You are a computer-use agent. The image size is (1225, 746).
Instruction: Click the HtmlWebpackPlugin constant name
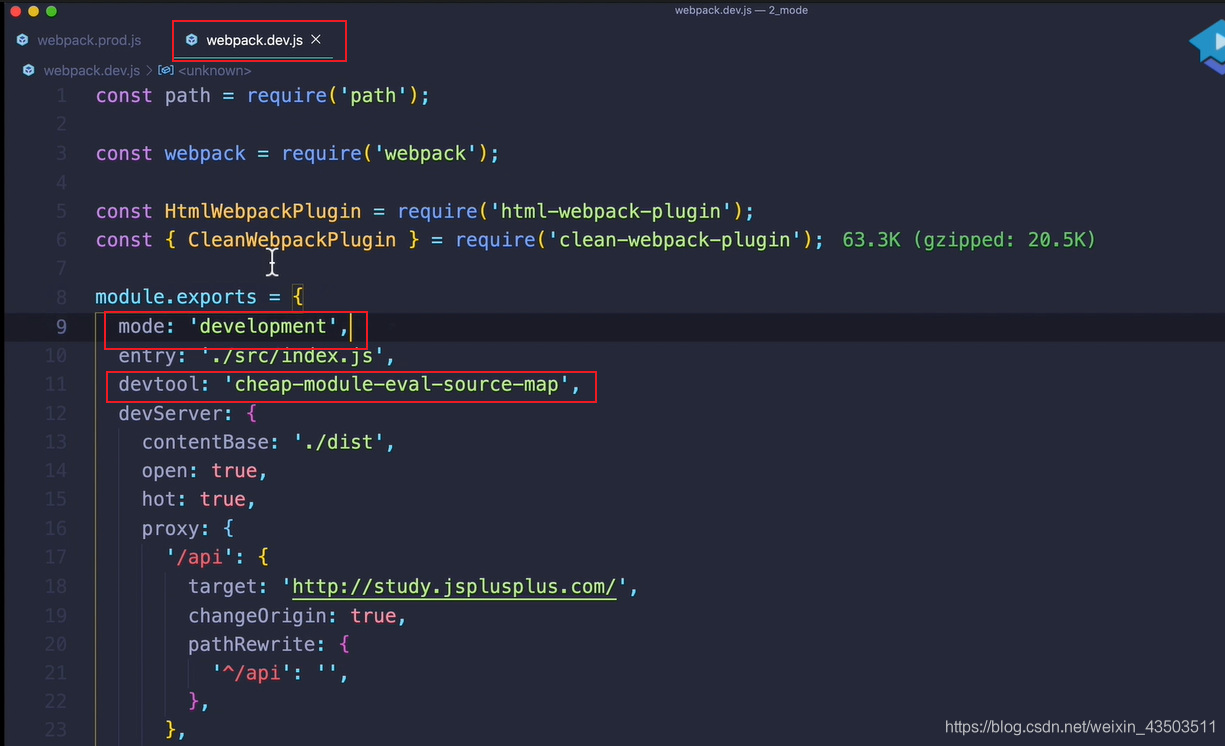tap(263, 211)
